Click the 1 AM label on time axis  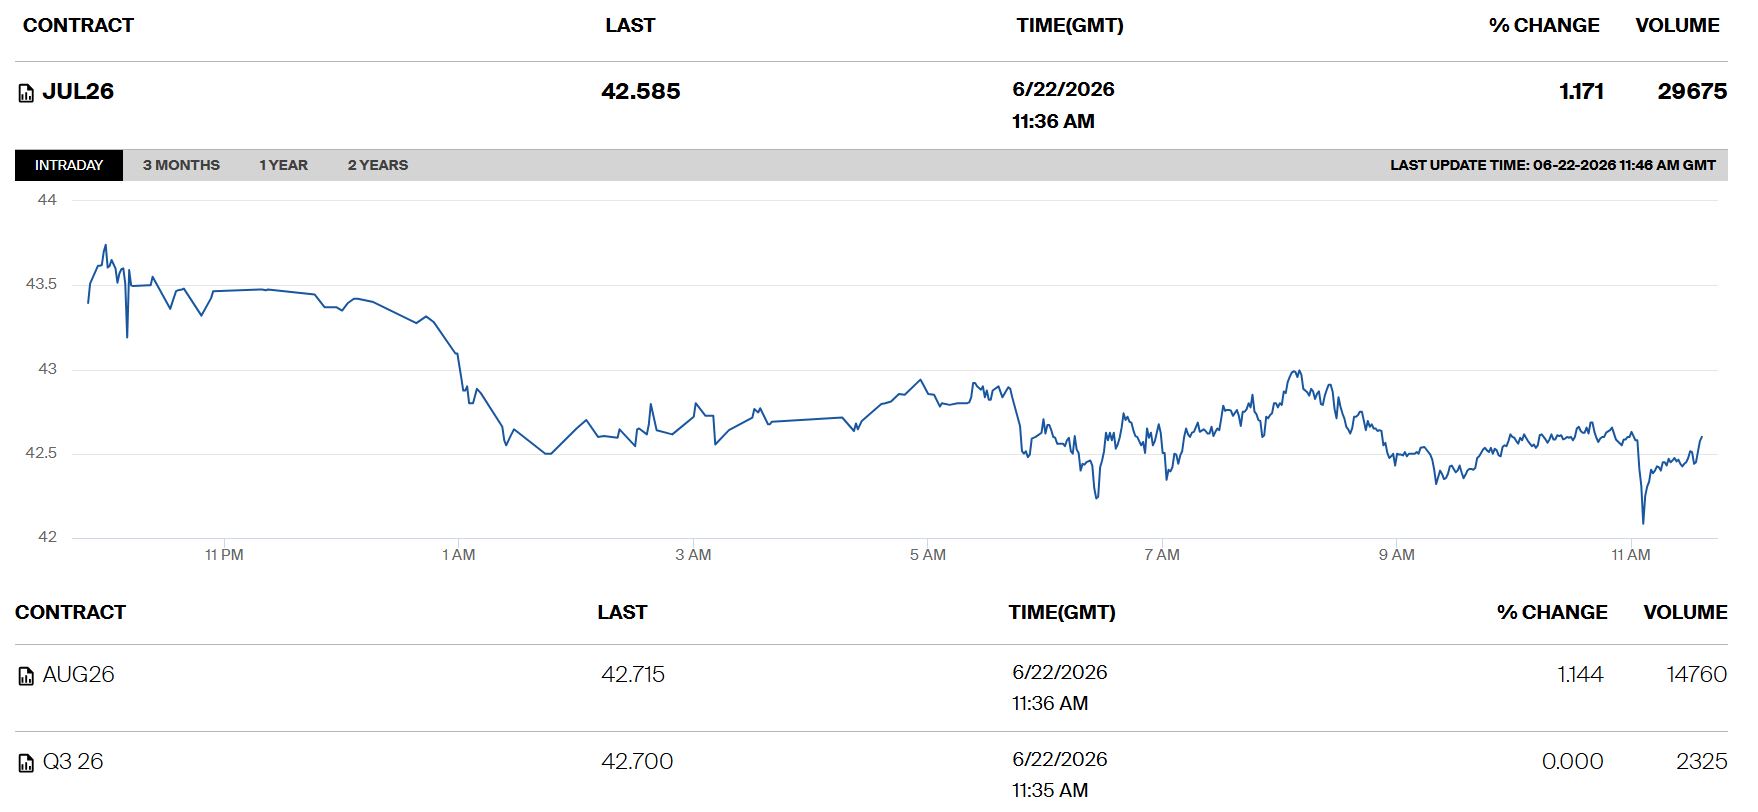(459, 554)
